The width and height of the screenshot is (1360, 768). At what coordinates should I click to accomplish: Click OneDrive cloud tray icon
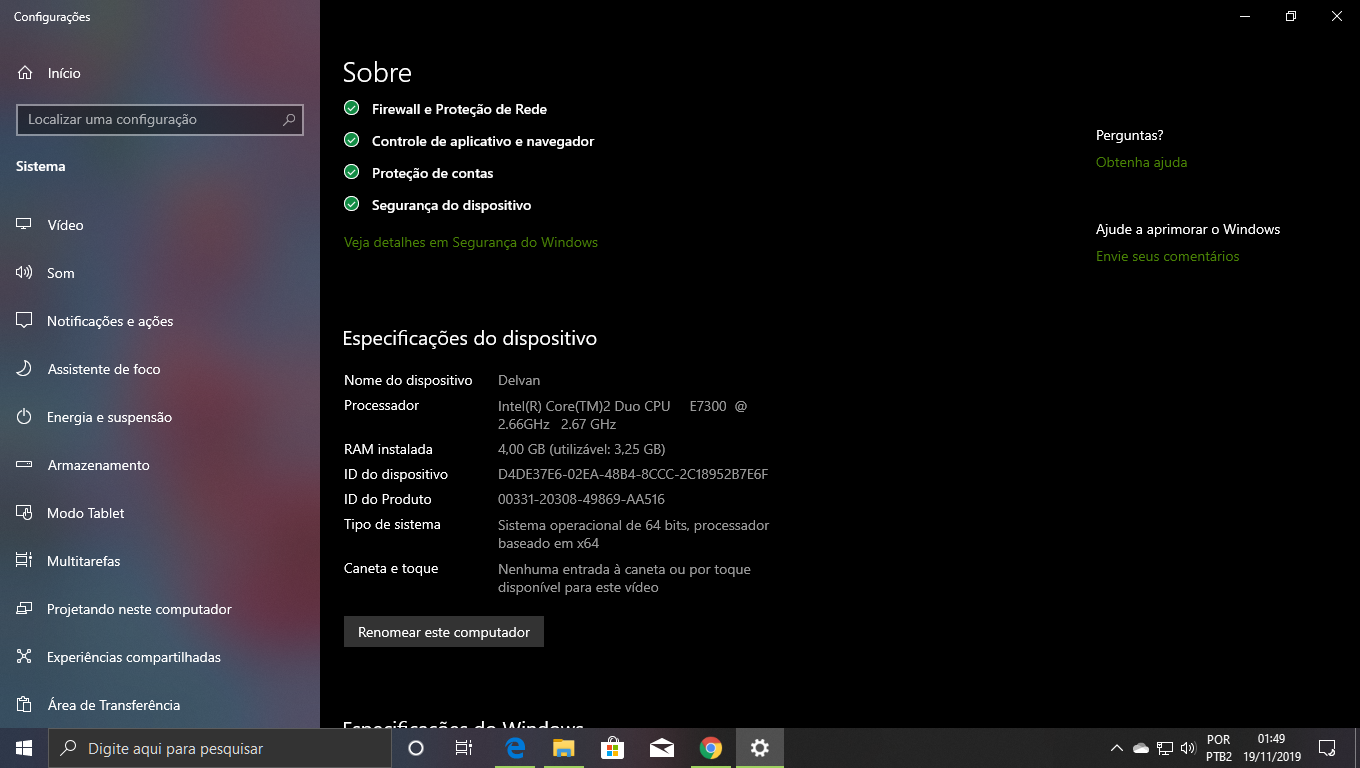tap(1141, 748)
